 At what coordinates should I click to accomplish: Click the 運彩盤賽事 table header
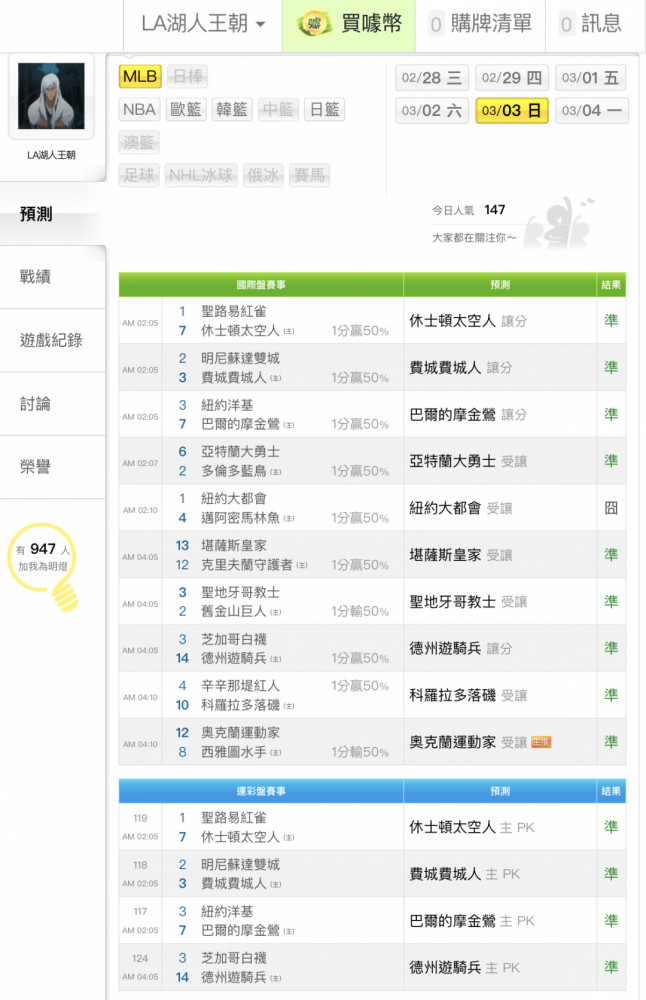[261, 791]
